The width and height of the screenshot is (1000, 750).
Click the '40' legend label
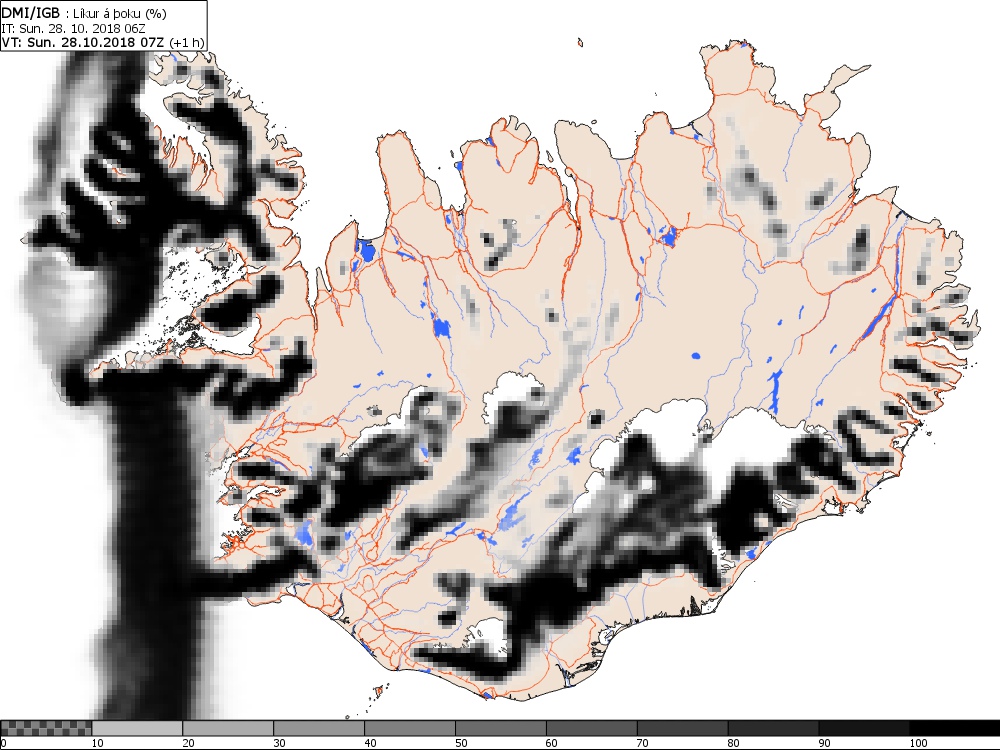pyautogui.click(x=371, y=743)
